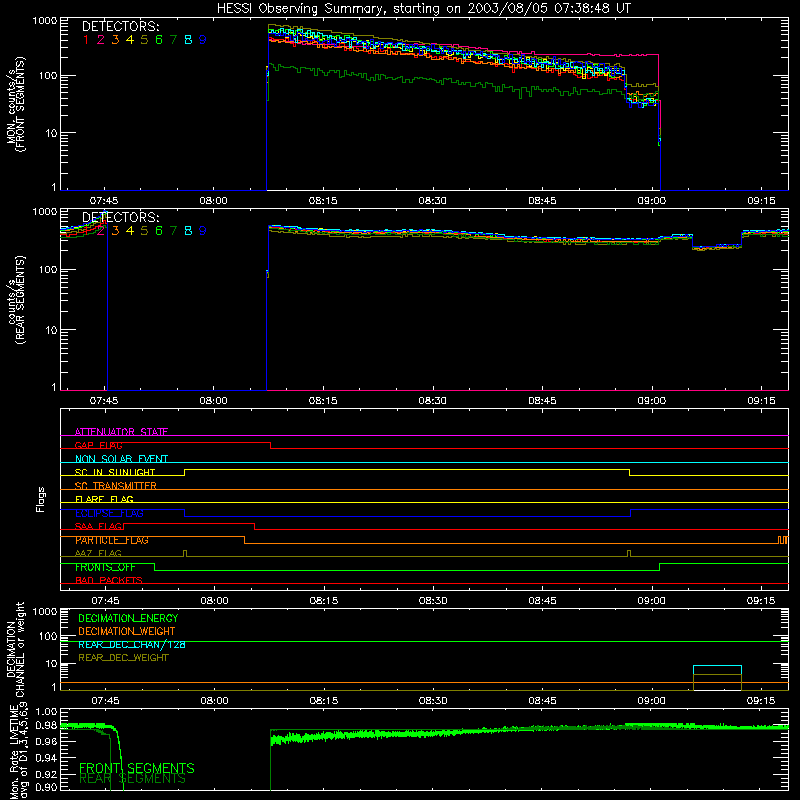Click the DECIMATION CHANNEL or weight axis label

(15, 649)
